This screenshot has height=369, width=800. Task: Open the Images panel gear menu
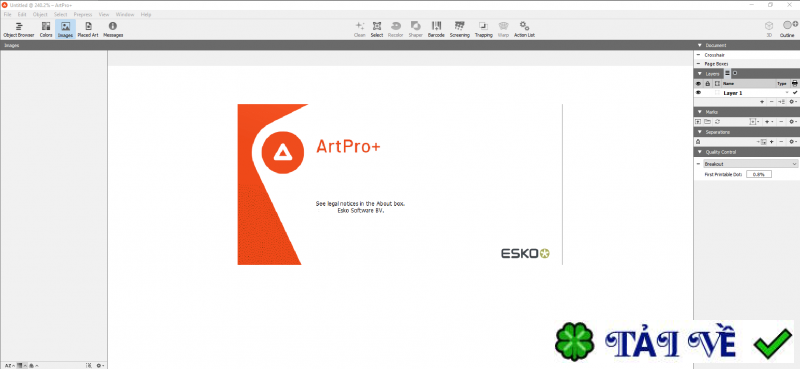click(x=101, y=365)
